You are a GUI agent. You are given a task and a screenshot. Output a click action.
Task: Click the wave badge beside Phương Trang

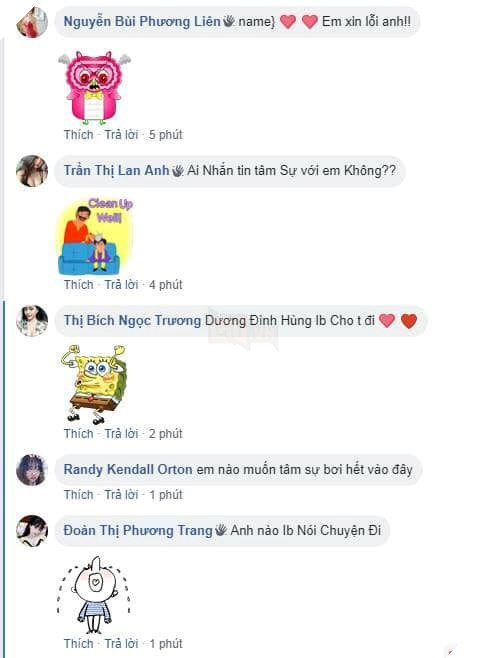click(221, 530)
